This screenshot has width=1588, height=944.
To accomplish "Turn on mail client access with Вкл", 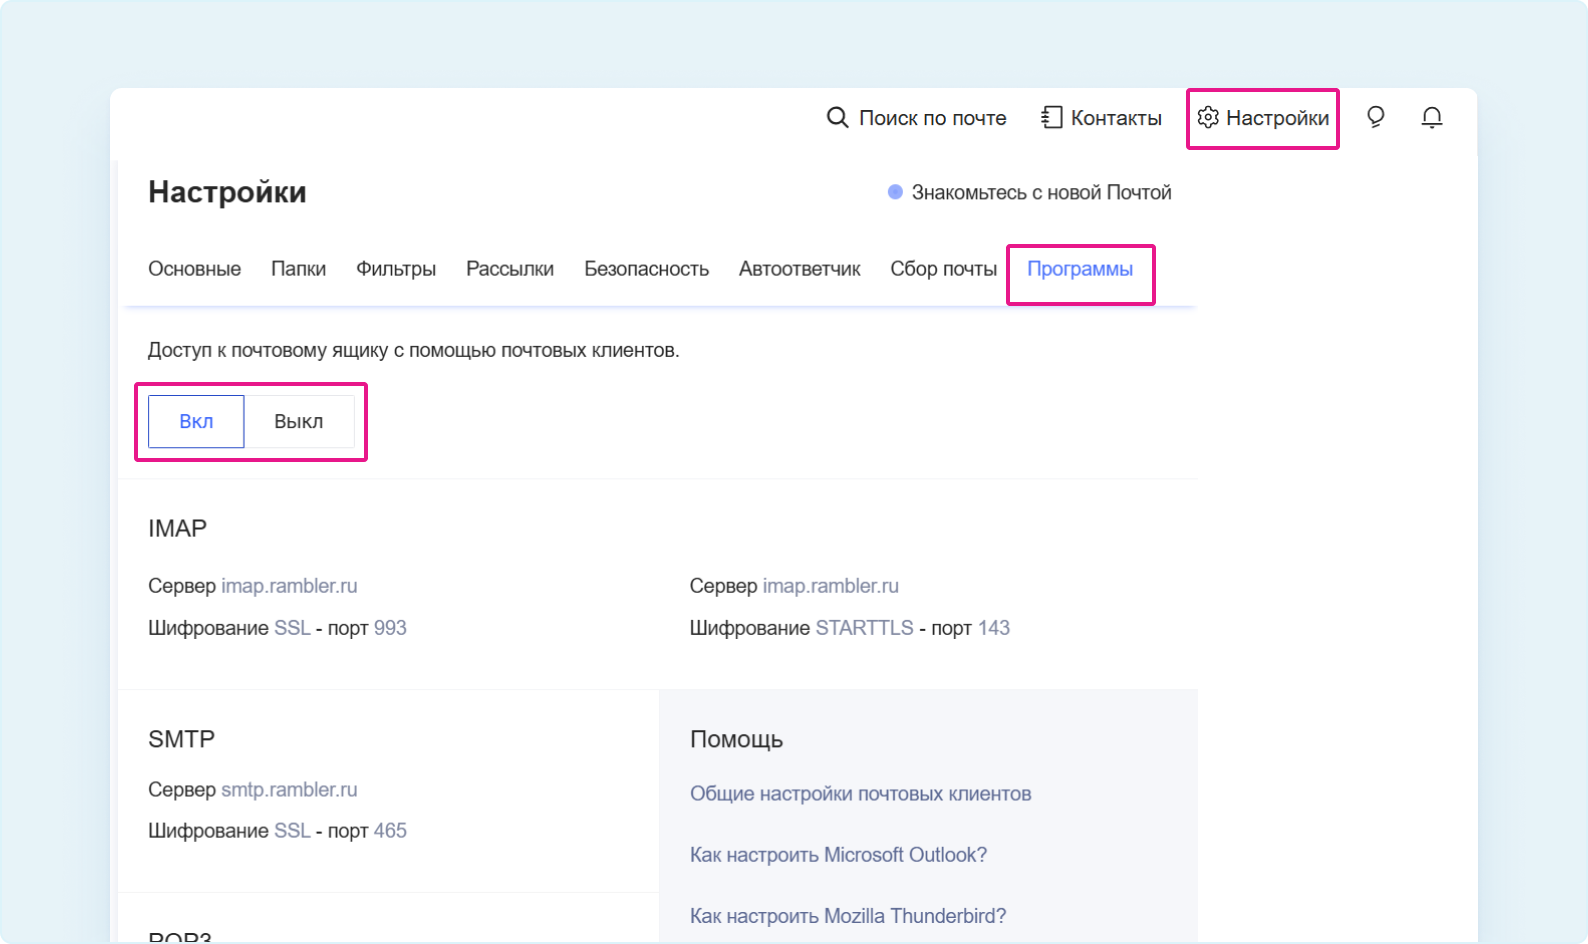I will click(196, 421).
